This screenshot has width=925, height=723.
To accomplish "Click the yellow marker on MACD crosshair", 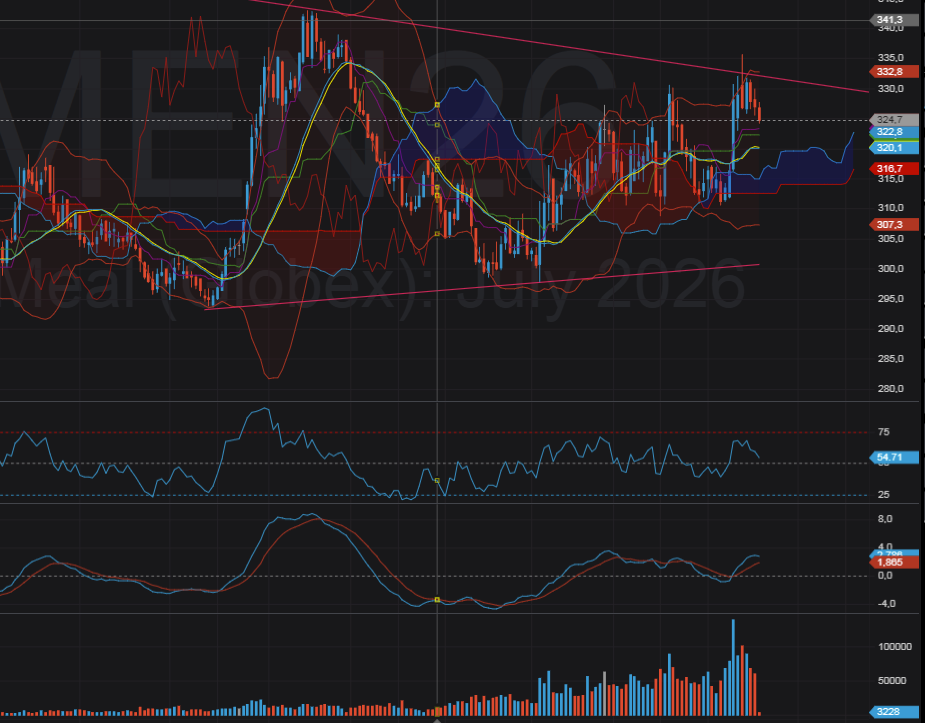I will [x=437, y=599].
